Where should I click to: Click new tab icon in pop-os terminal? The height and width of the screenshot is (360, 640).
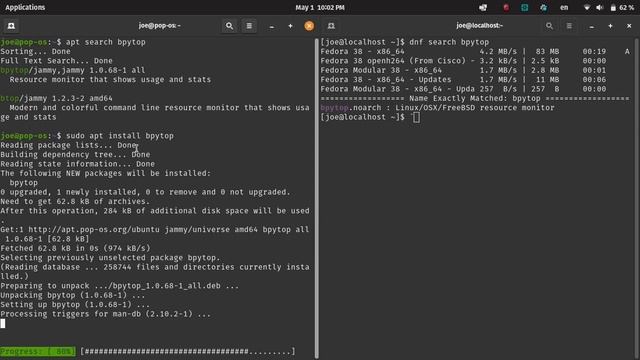coord(11,26)
